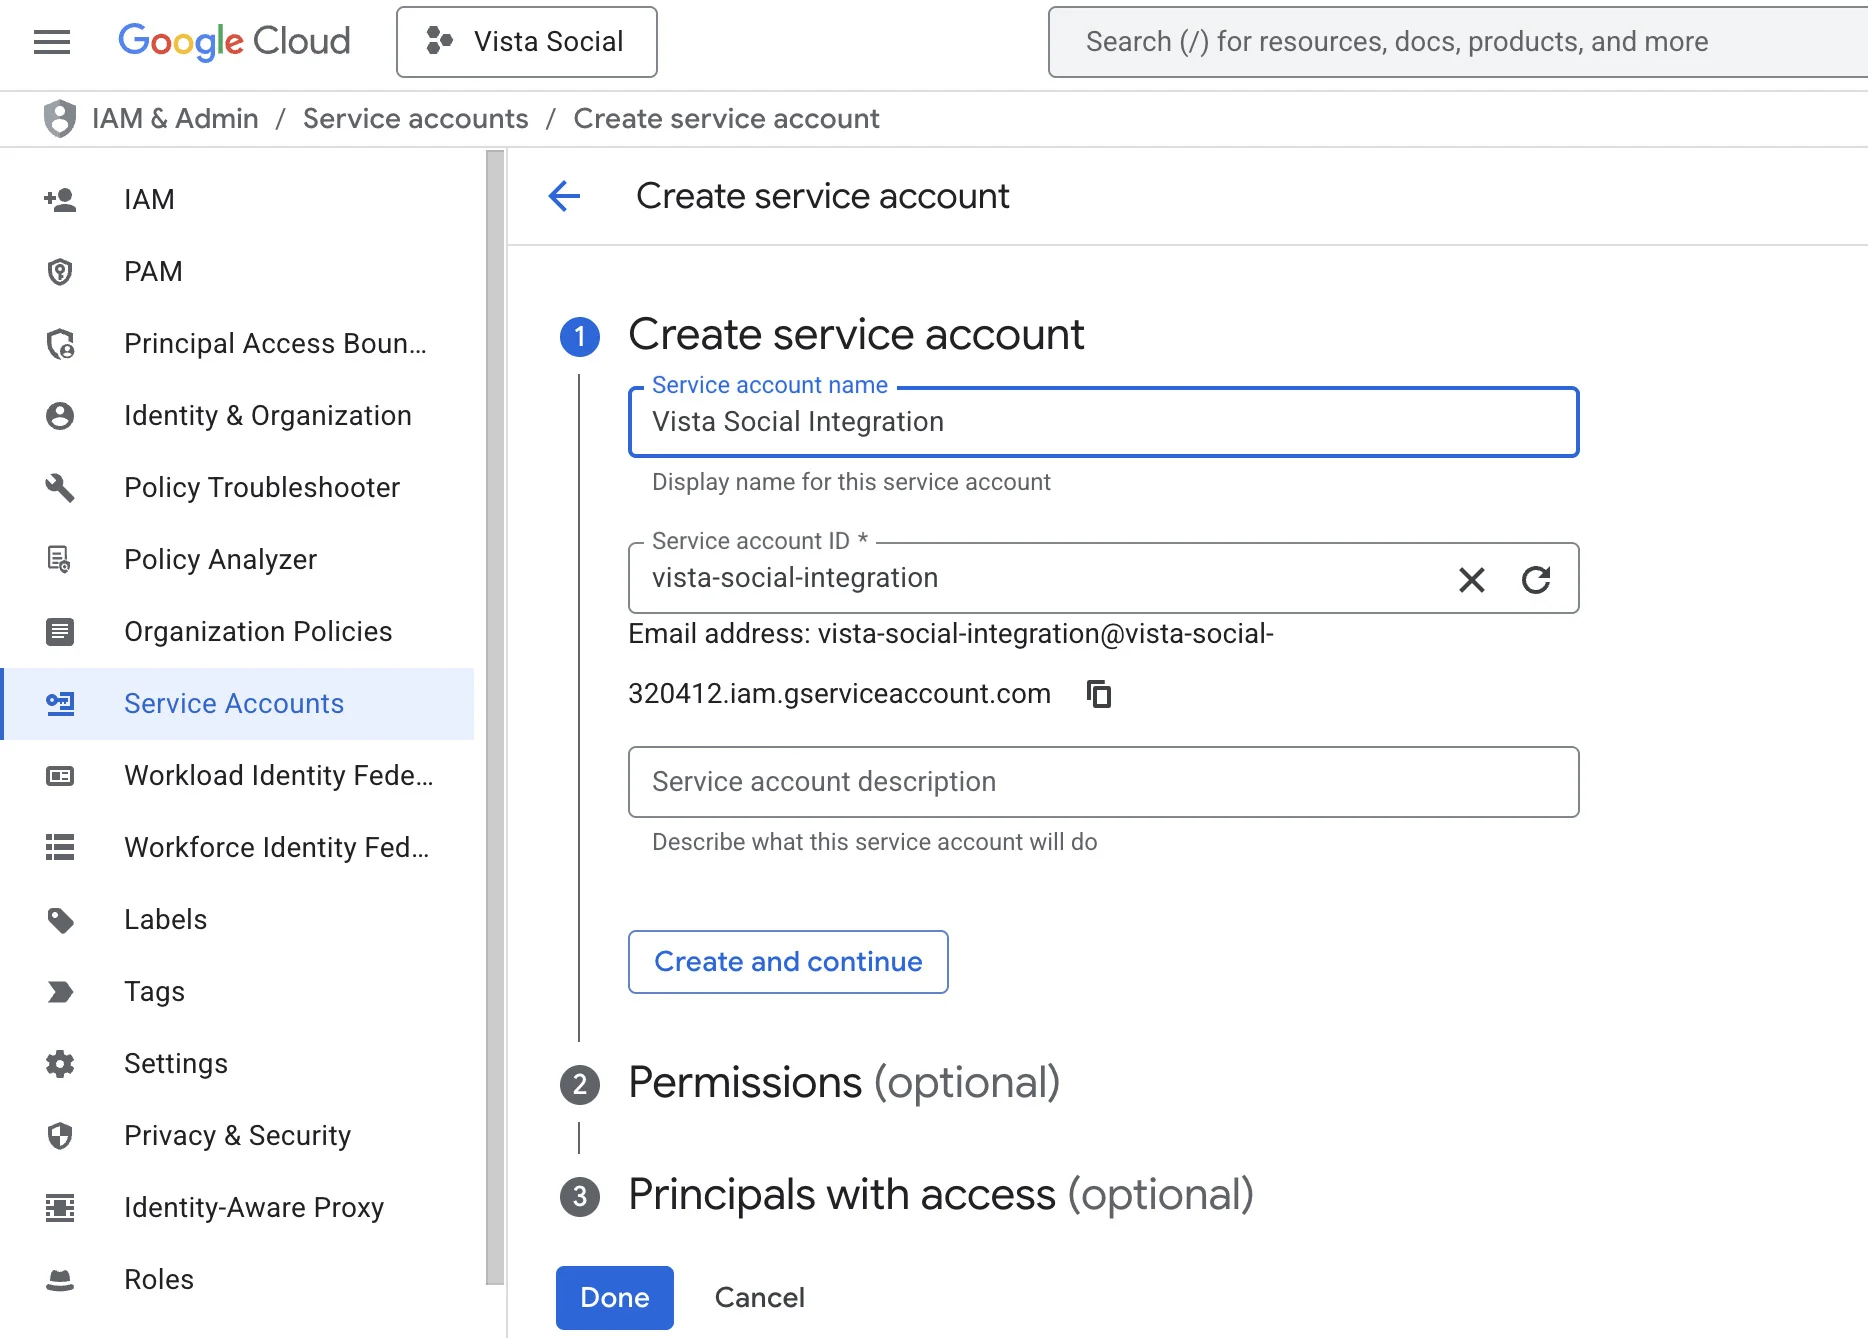
Task: Click the Policy Troubleshooter wrench icon
Action: [60, 488]
